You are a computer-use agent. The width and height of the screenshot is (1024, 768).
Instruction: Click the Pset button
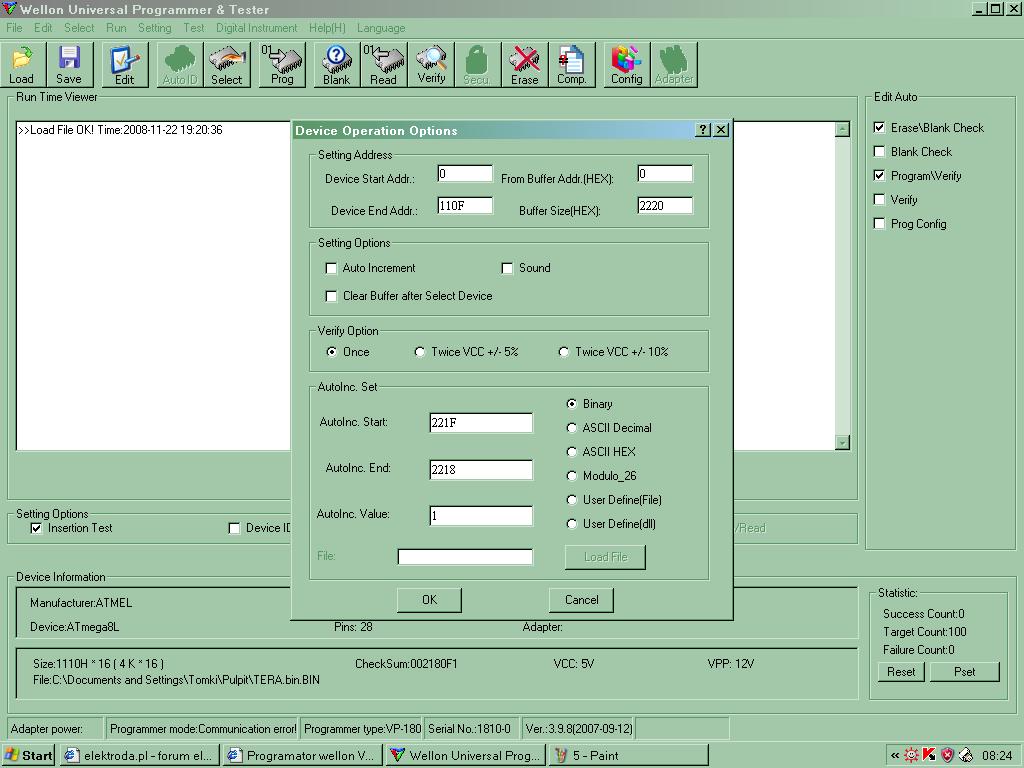[965, 672]
